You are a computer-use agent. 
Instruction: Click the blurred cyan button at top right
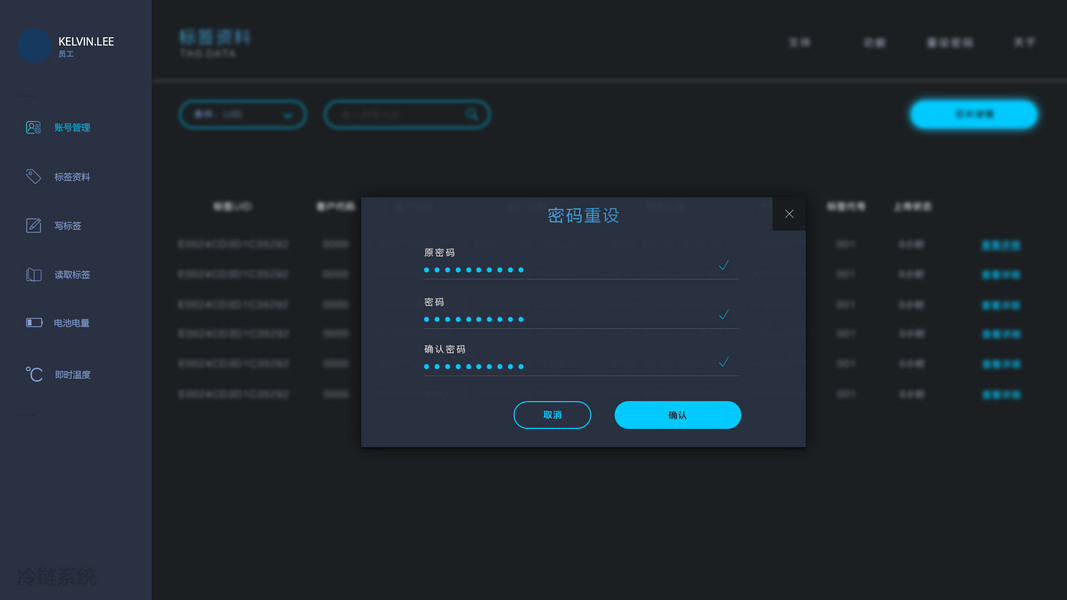974,114
